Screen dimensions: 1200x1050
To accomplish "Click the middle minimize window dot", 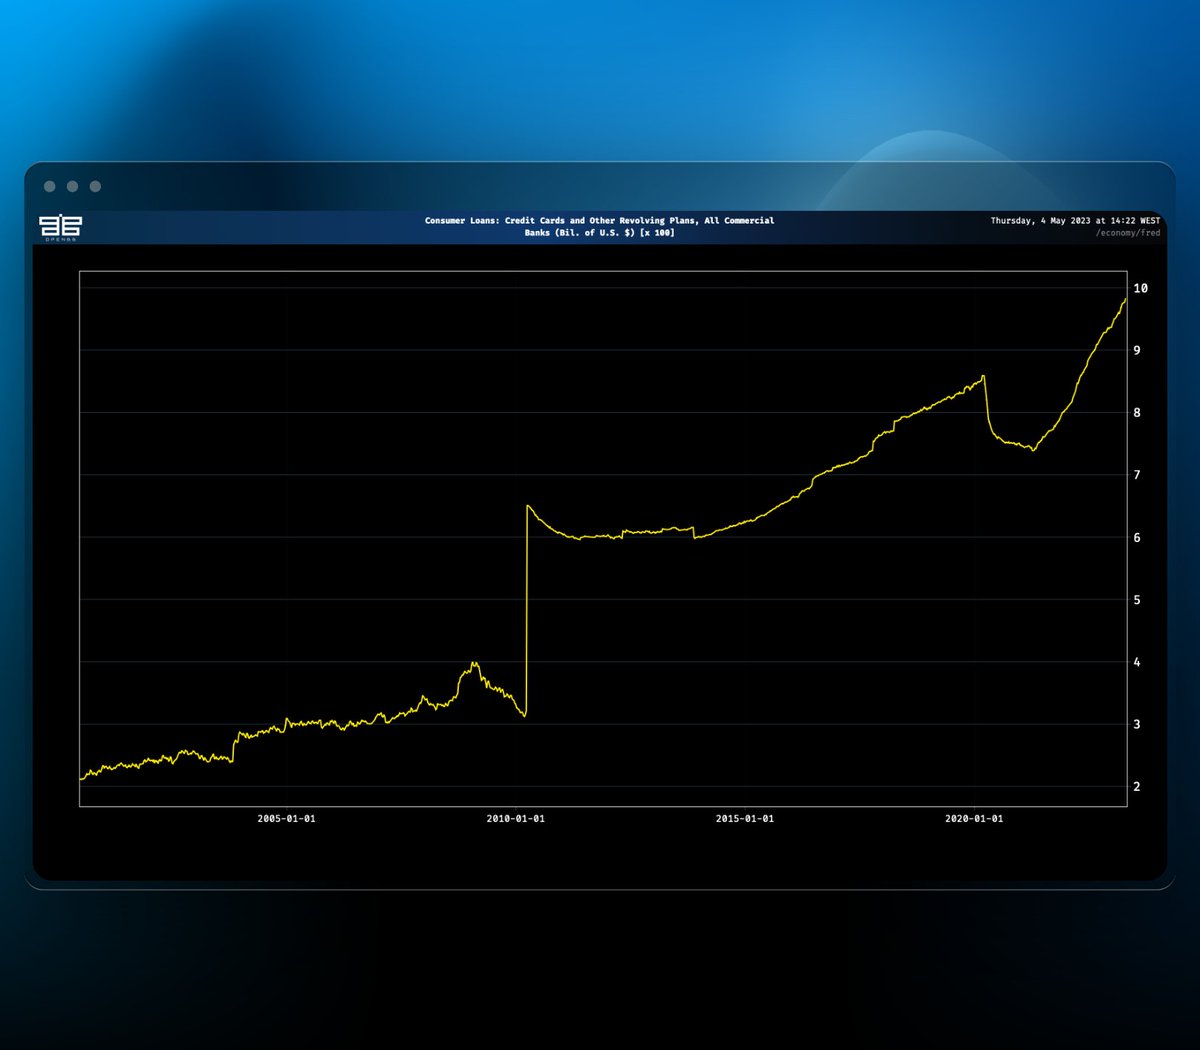I will tap(72, 186).
